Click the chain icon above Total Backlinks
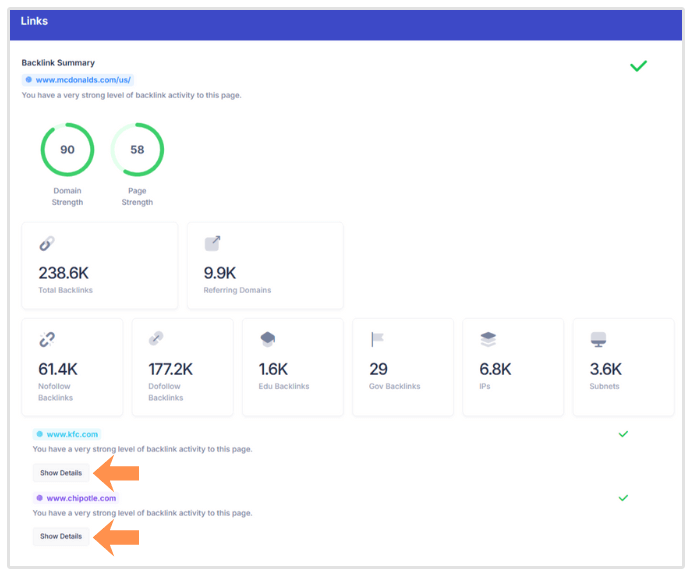This screenshot has height=576, width=692. tap(46, 244)
